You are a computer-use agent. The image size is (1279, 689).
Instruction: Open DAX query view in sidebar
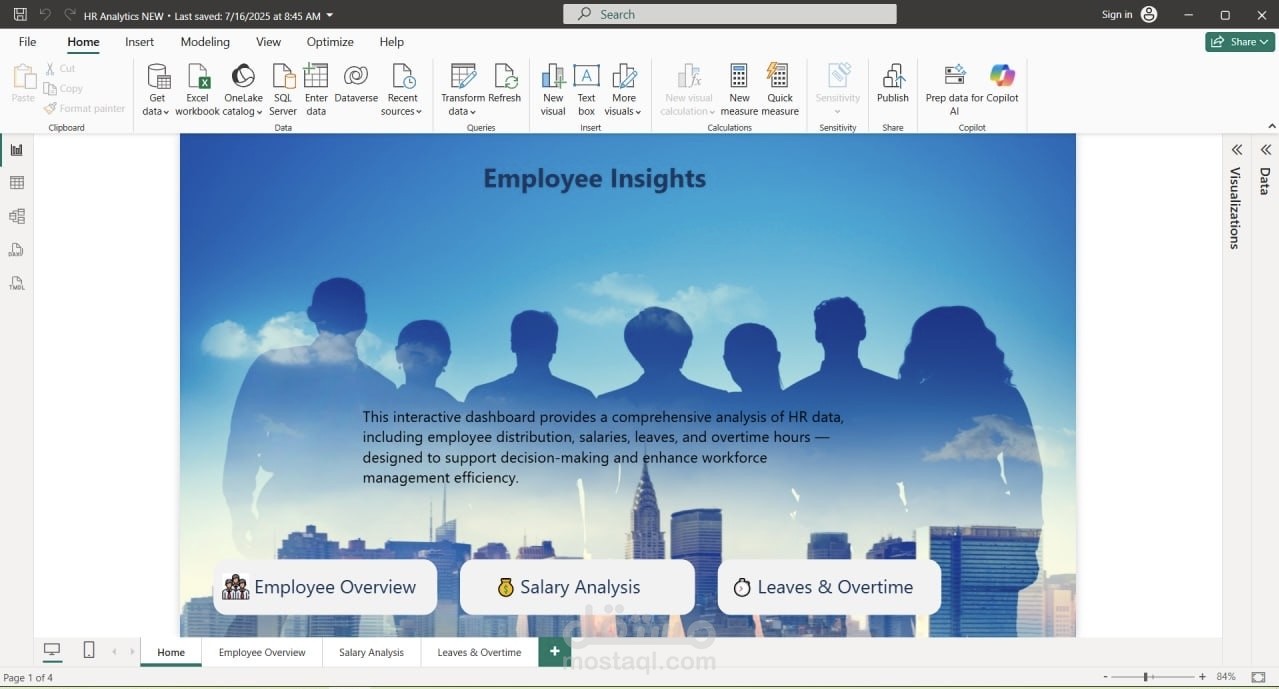(17, 250)
